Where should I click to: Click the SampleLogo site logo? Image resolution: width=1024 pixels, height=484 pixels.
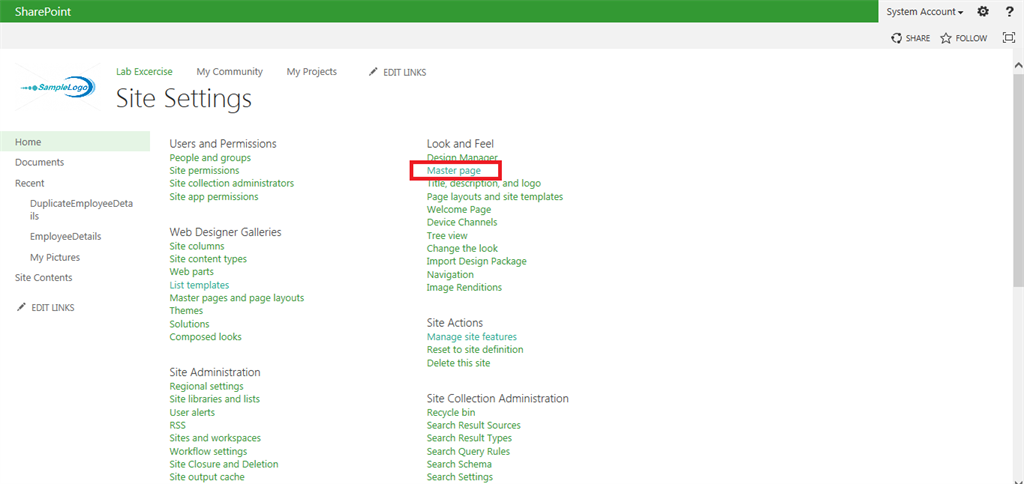coord(58,87)
